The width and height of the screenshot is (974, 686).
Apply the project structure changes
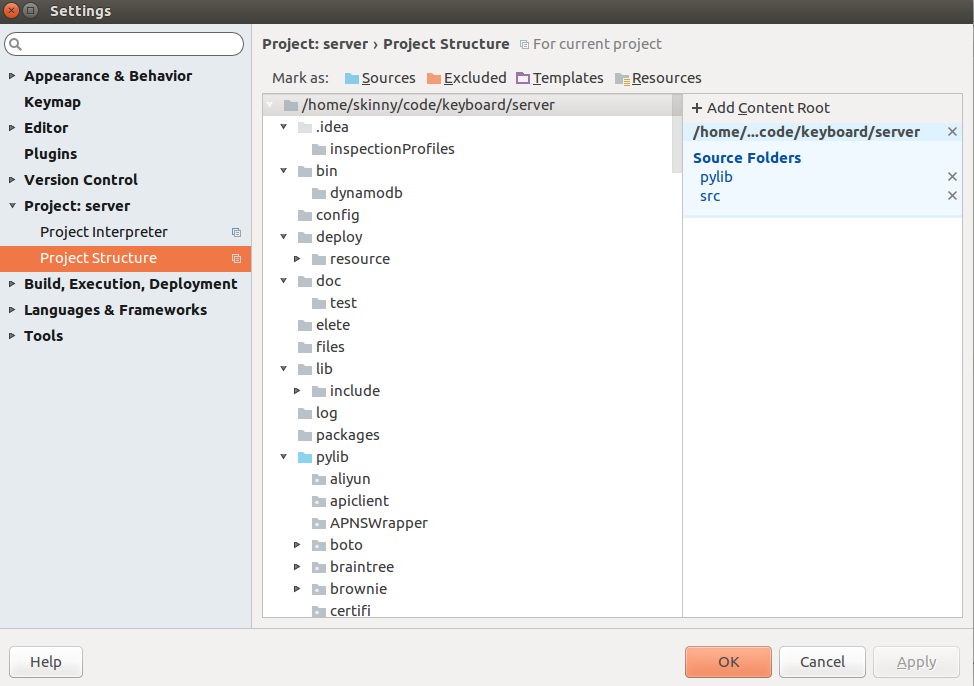tap(915, 662)
